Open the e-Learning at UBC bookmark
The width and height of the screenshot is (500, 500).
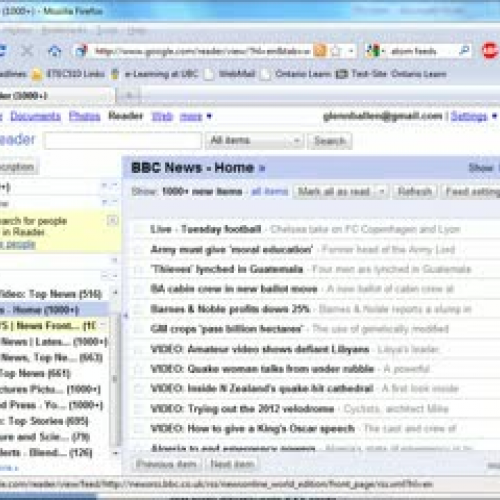pos(154,74)
